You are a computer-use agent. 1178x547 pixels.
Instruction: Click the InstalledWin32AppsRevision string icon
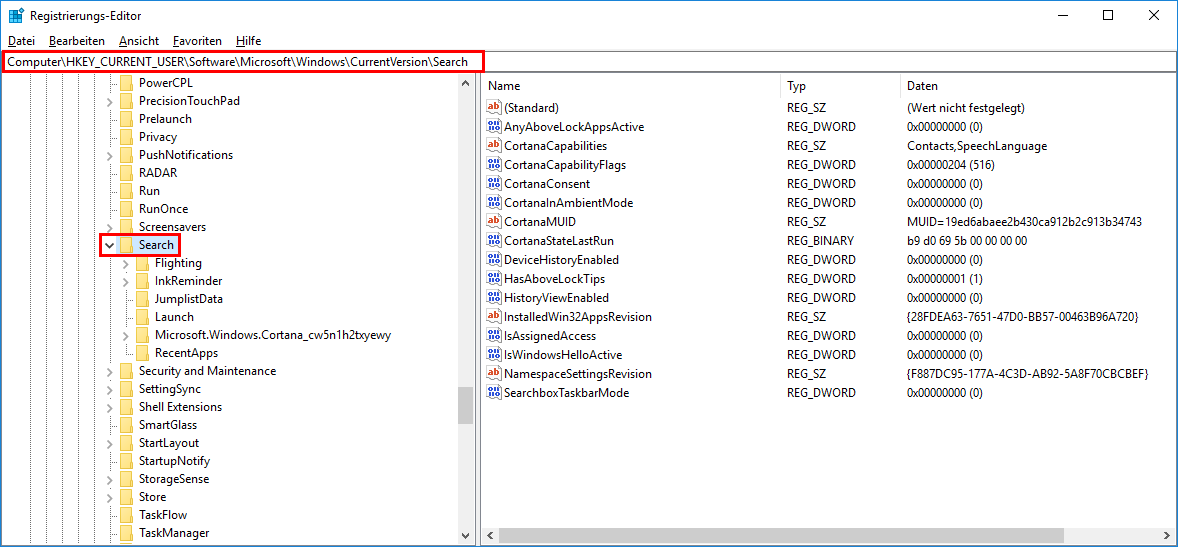(x=494, y=317)
